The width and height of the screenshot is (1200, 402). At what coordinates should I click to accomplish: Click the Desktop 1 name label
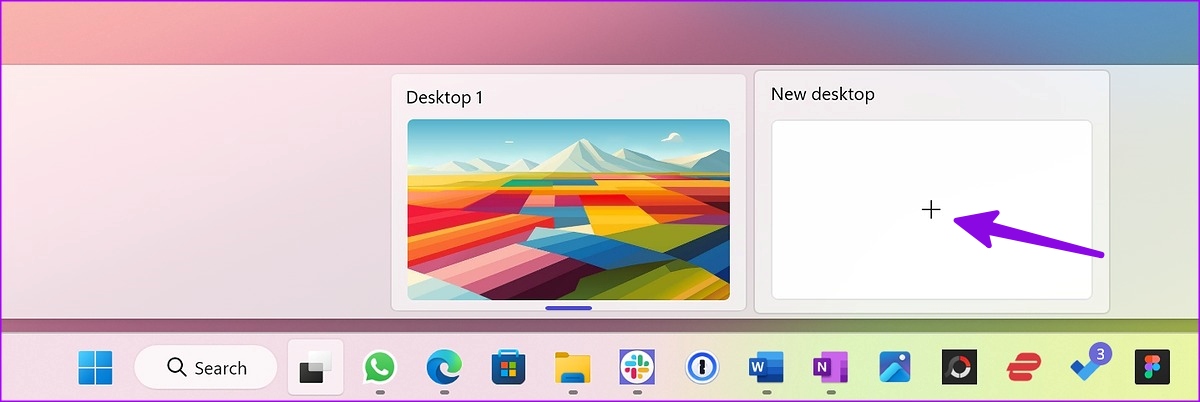pos(445,97)
